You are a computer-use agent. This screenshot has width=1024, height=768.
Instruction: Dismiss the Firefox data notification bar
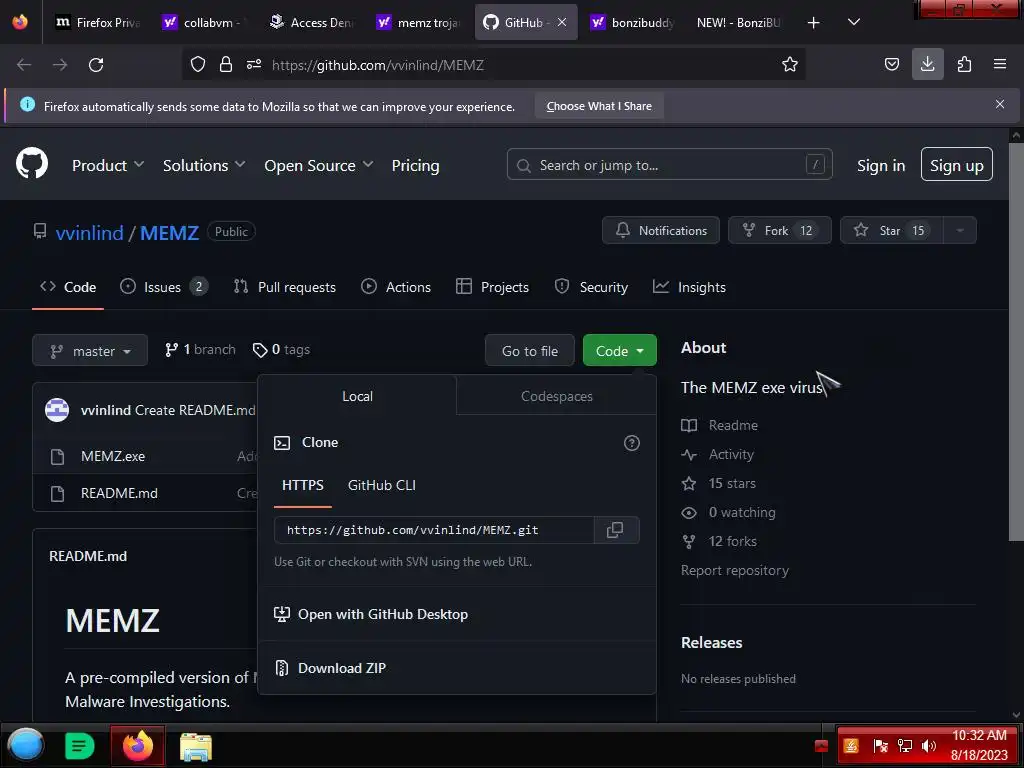[1000, 104]
